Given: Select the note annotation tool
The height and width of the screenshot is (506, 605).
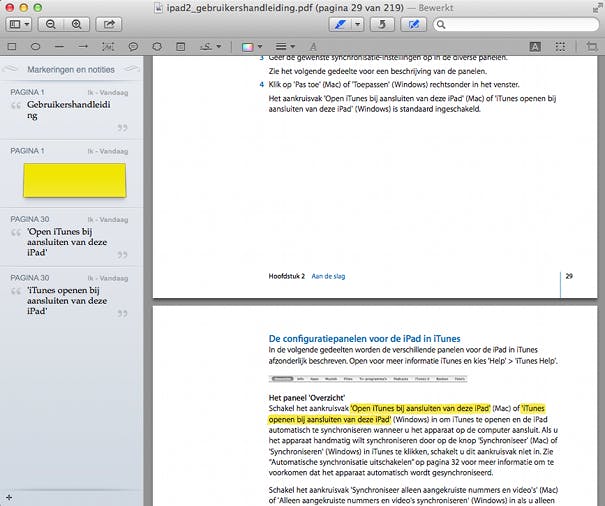Looking at the screenshot, I should 181,47.
